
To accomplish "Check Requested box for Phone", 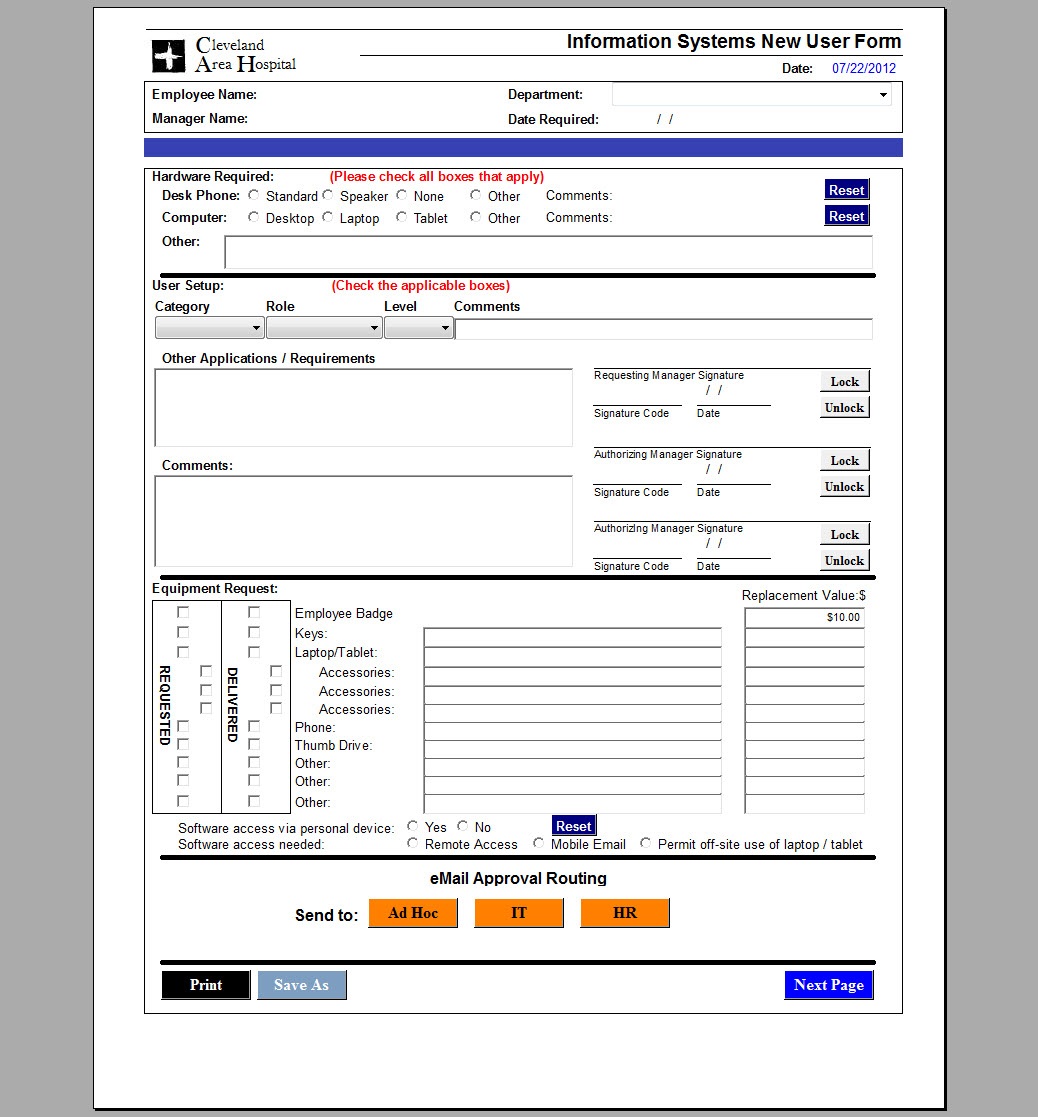I will (183, 726).
